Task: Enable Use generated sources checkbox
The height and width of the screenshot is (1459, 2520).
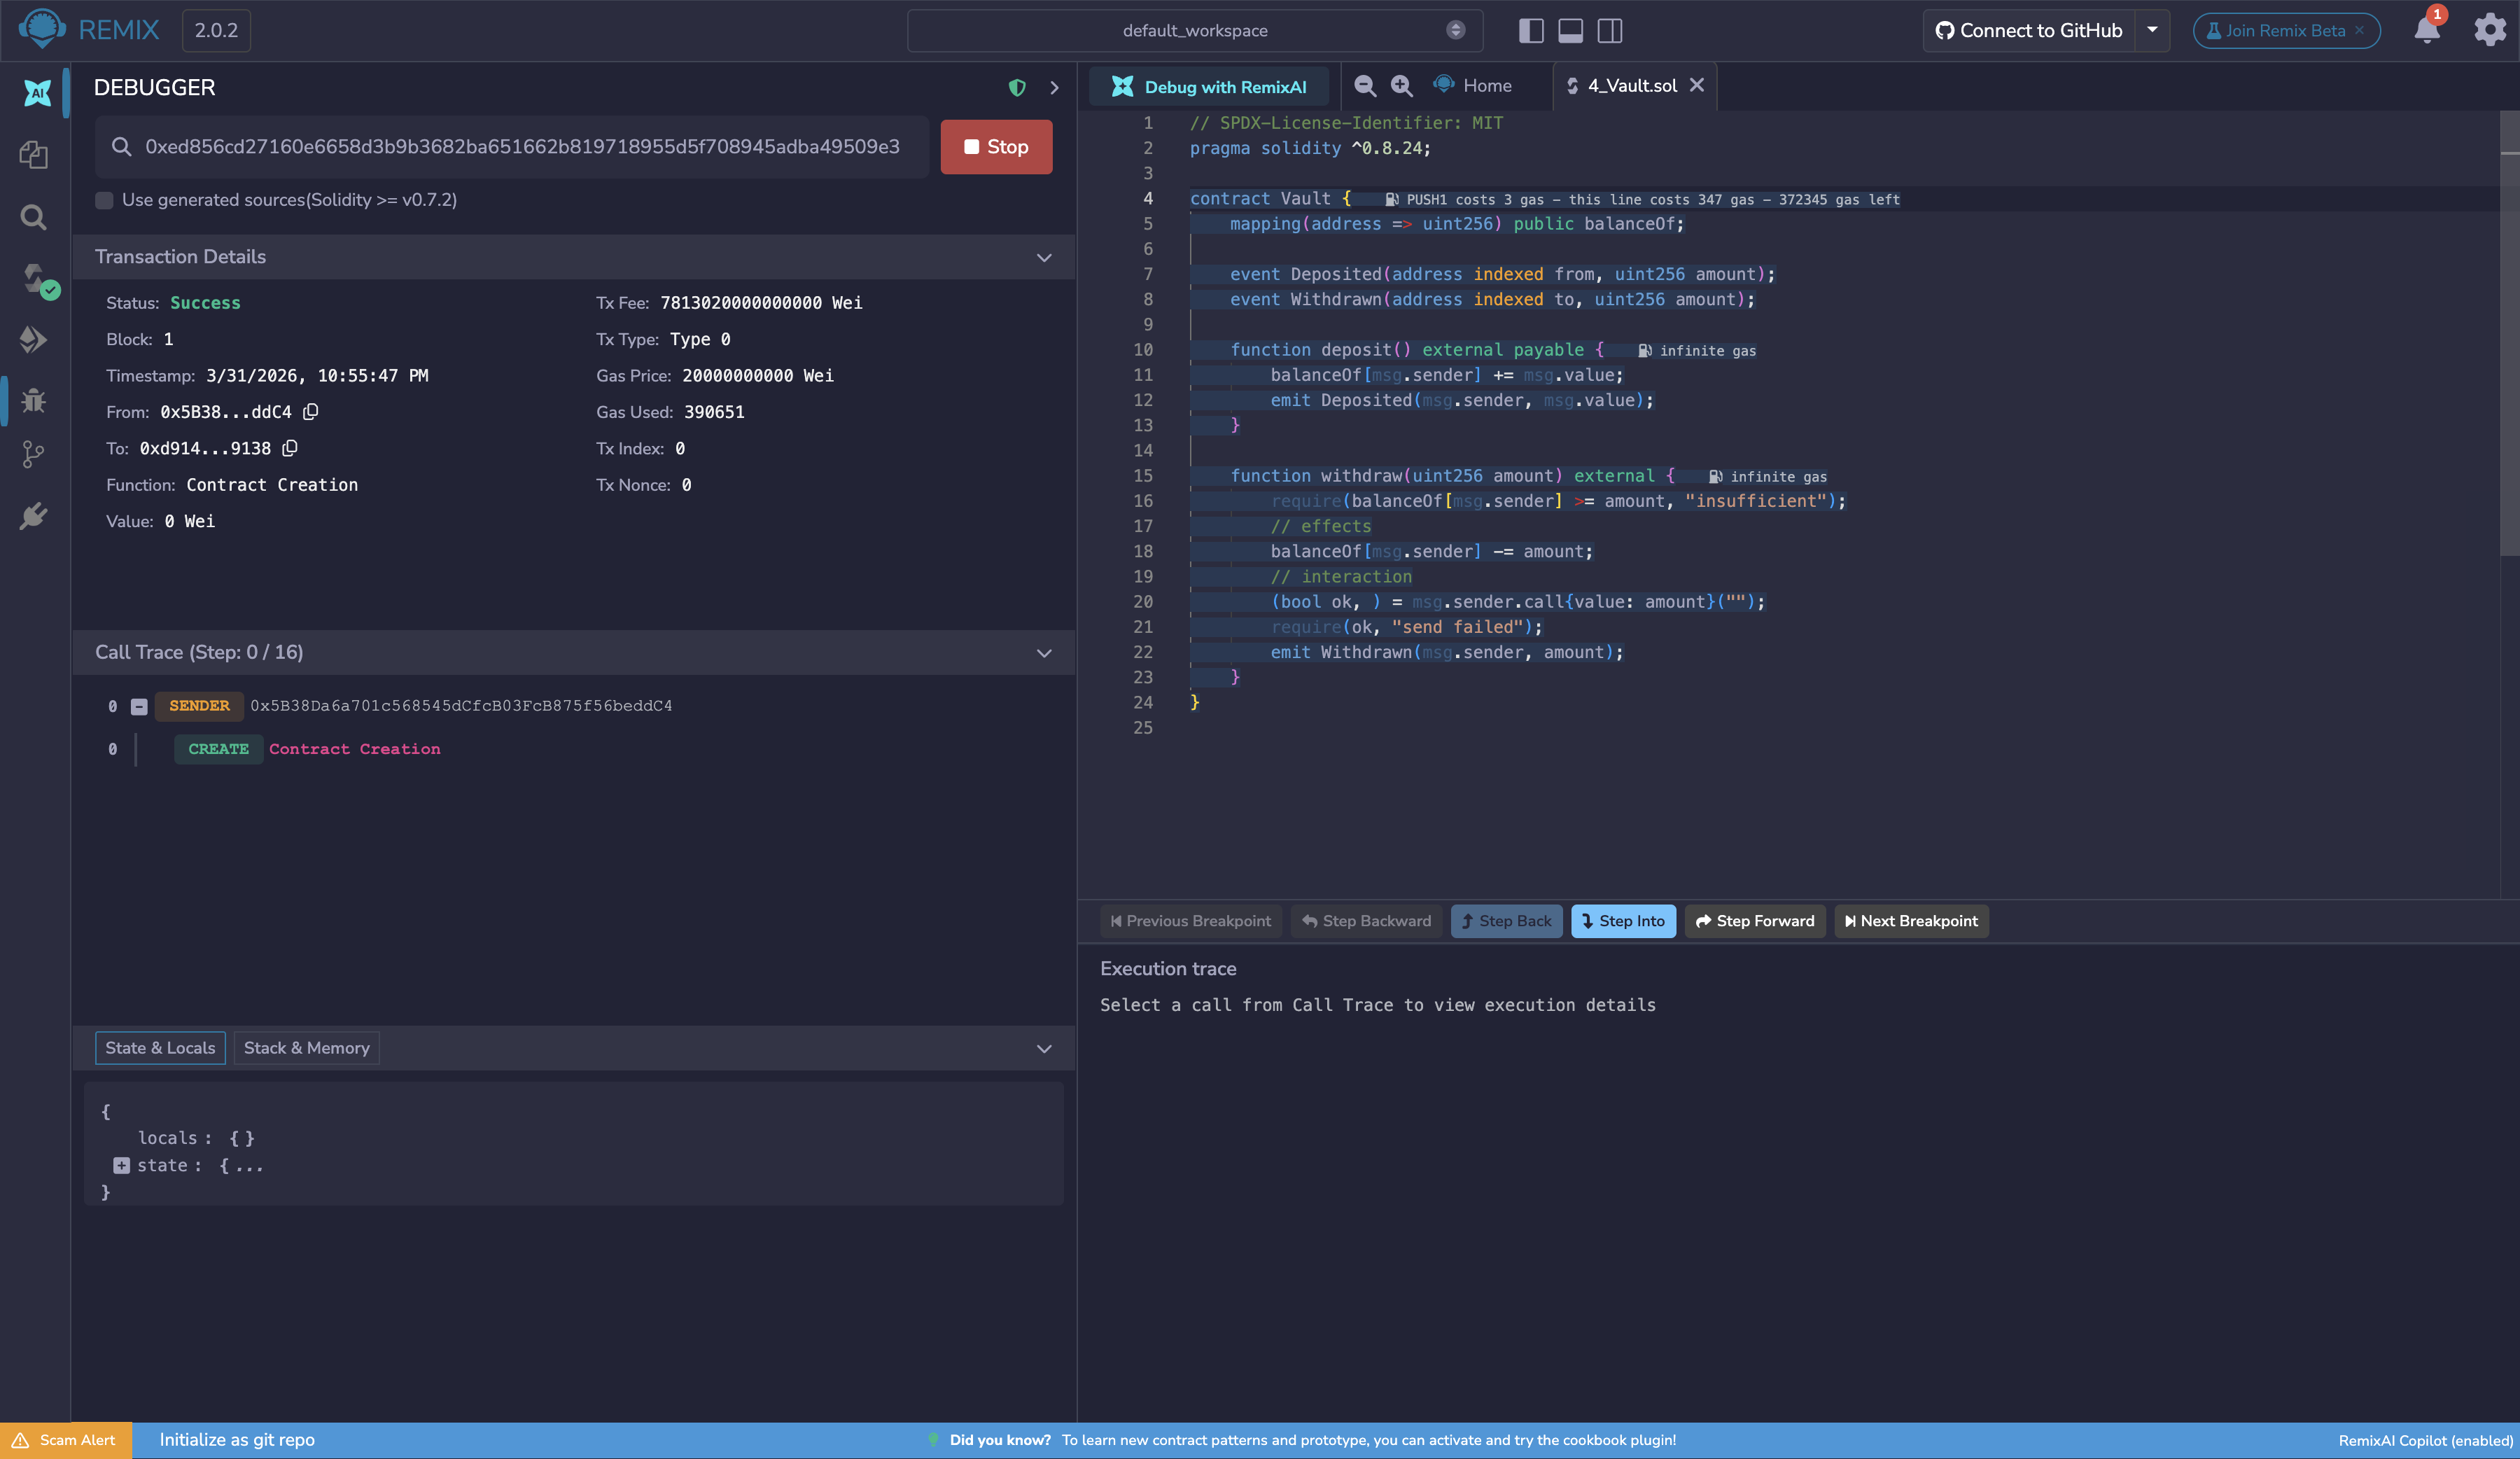Action: pyautogui.click(x=104, y=200)
